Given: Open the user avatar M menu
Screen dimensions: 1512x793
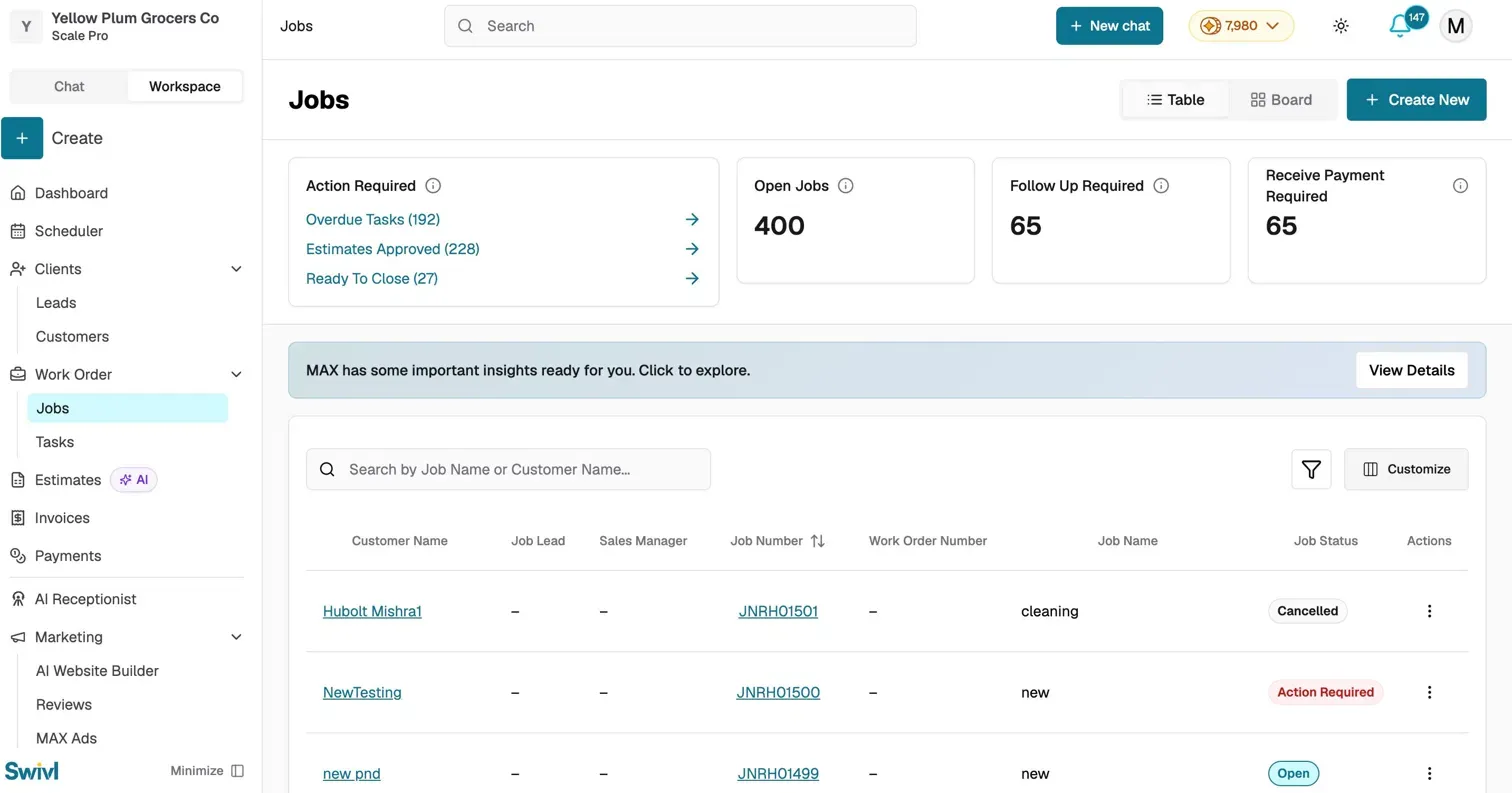Looking at the screenshot, I should pos(1456,26).
